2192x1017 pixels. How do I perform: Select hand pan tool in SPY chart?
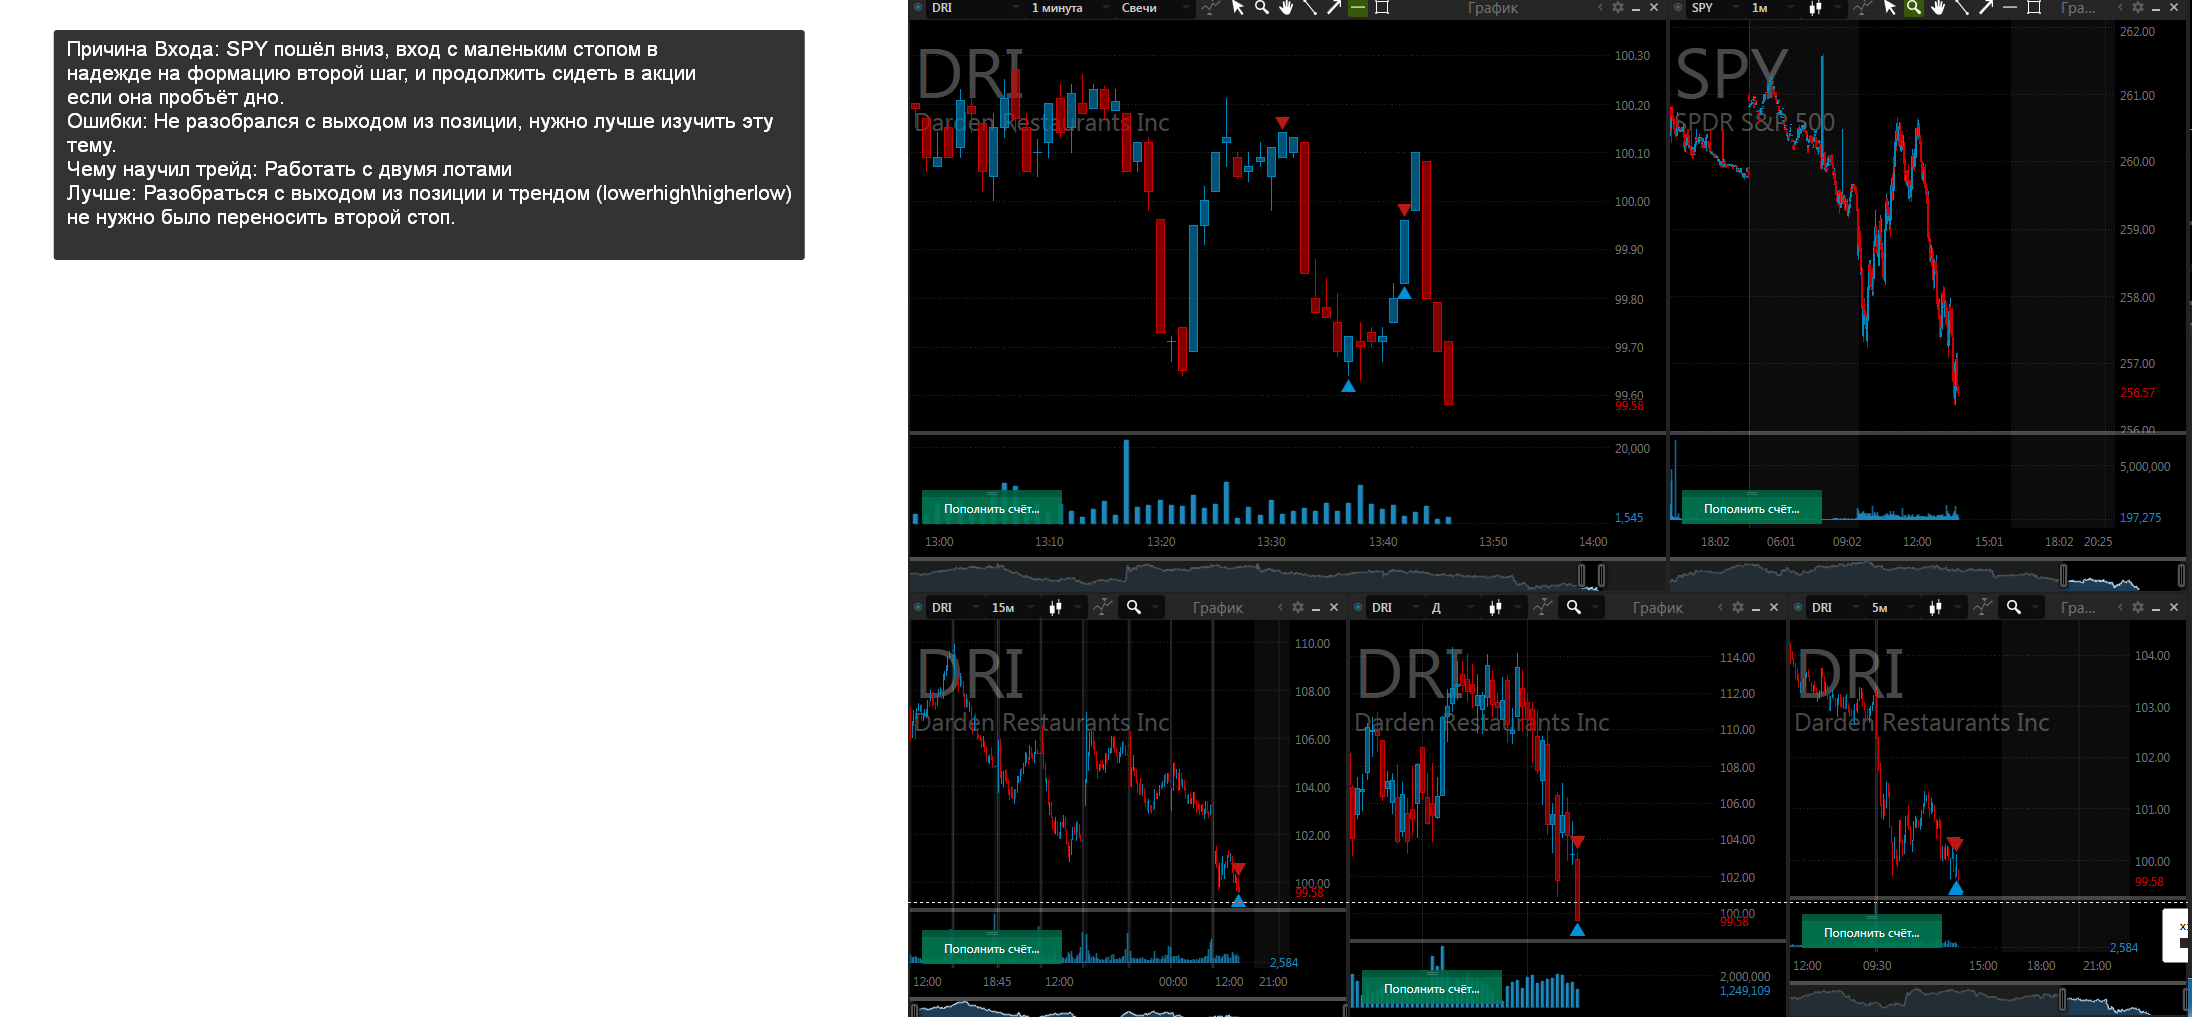[1938, 8]
